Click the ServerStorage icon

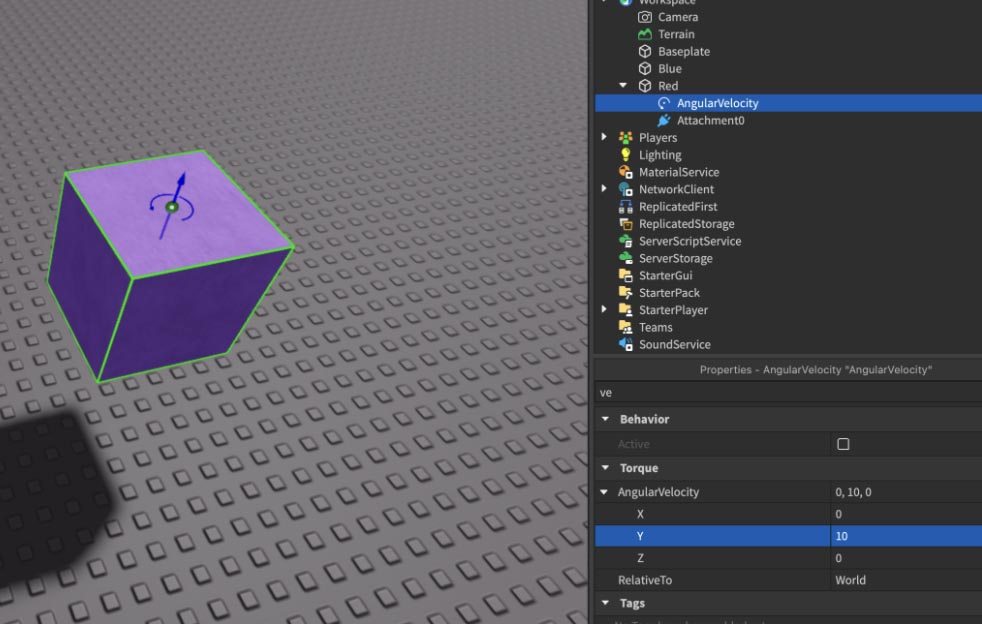coord(626,258)
